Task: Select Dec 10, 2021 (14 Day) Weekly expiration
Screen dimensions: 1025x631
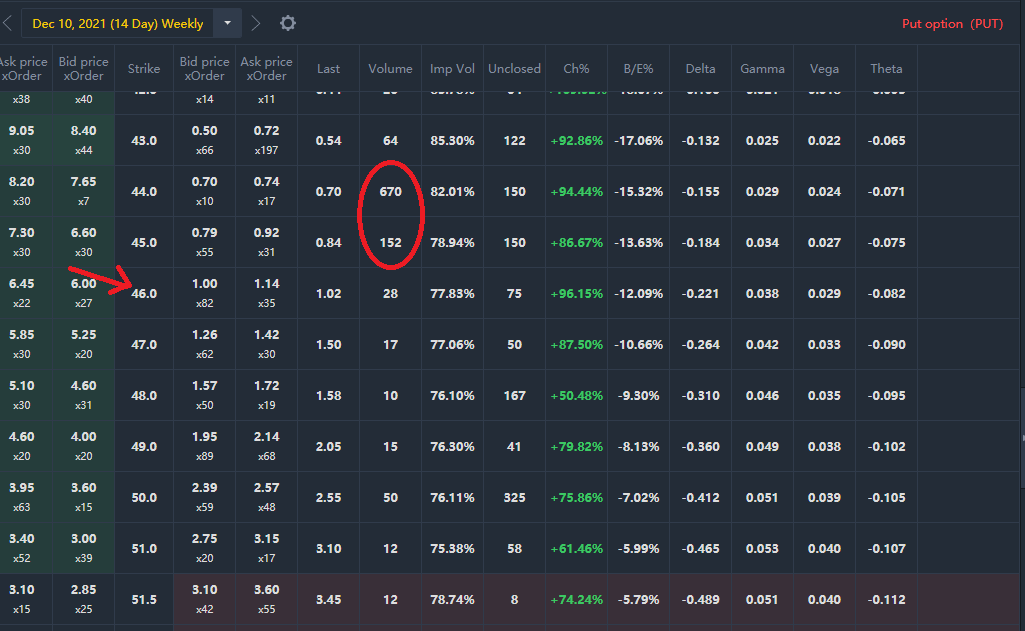Action: click(118, 24)
